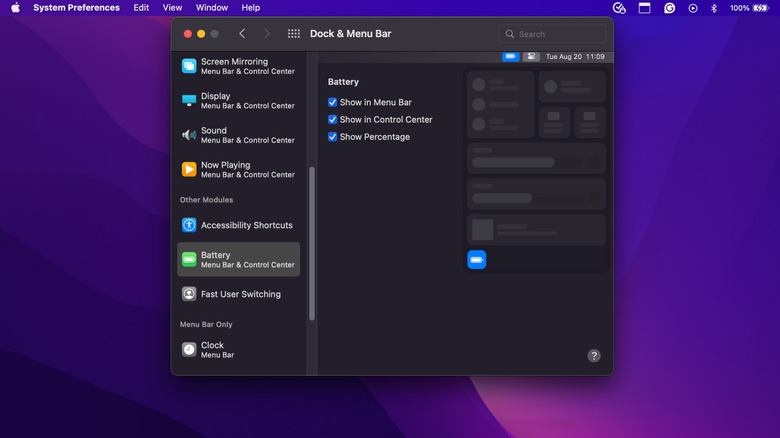Go back with the toolbar arrow
This screenshot has width=780, height=438.
[x=242, y=34]
